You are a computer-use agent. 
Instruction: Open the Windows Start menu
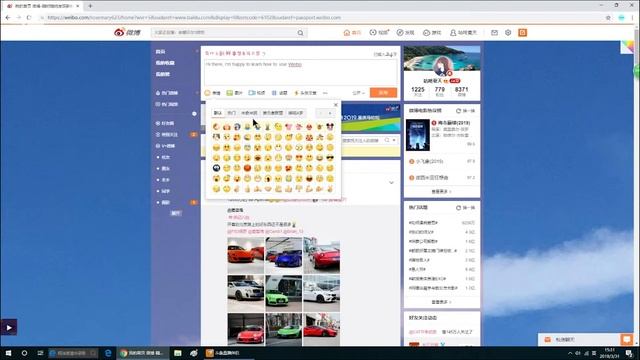[x=8, y=353]
